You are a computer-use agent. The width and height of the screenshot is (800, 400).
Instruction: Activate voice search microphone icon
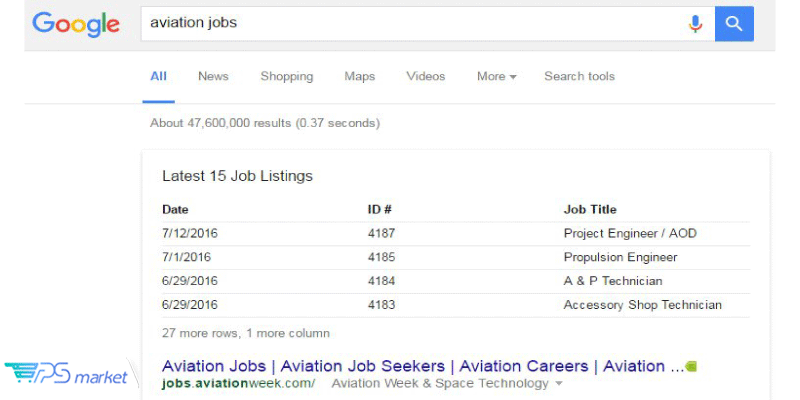coord(695,23)
